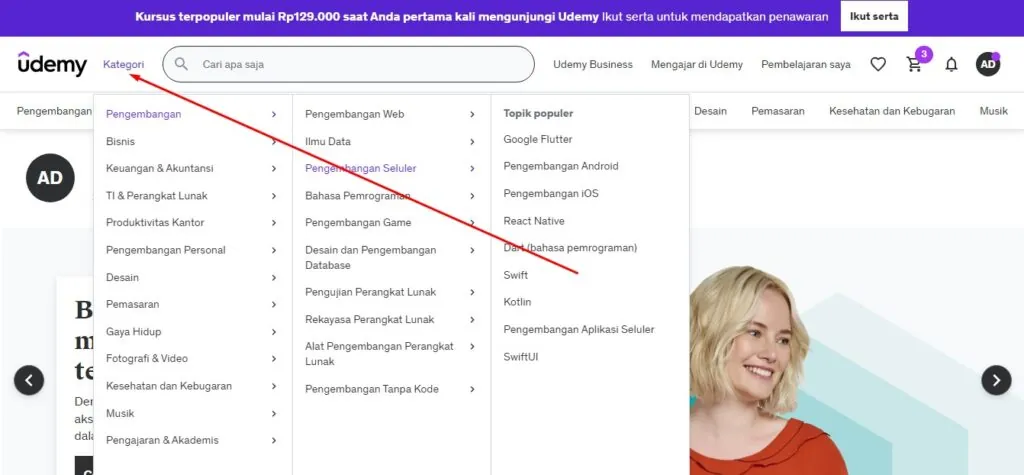The width and height of the screenshot is (1024, 475).
Task: Open Kesehatan dan Kebugaran in top bar
Action: 892,111
